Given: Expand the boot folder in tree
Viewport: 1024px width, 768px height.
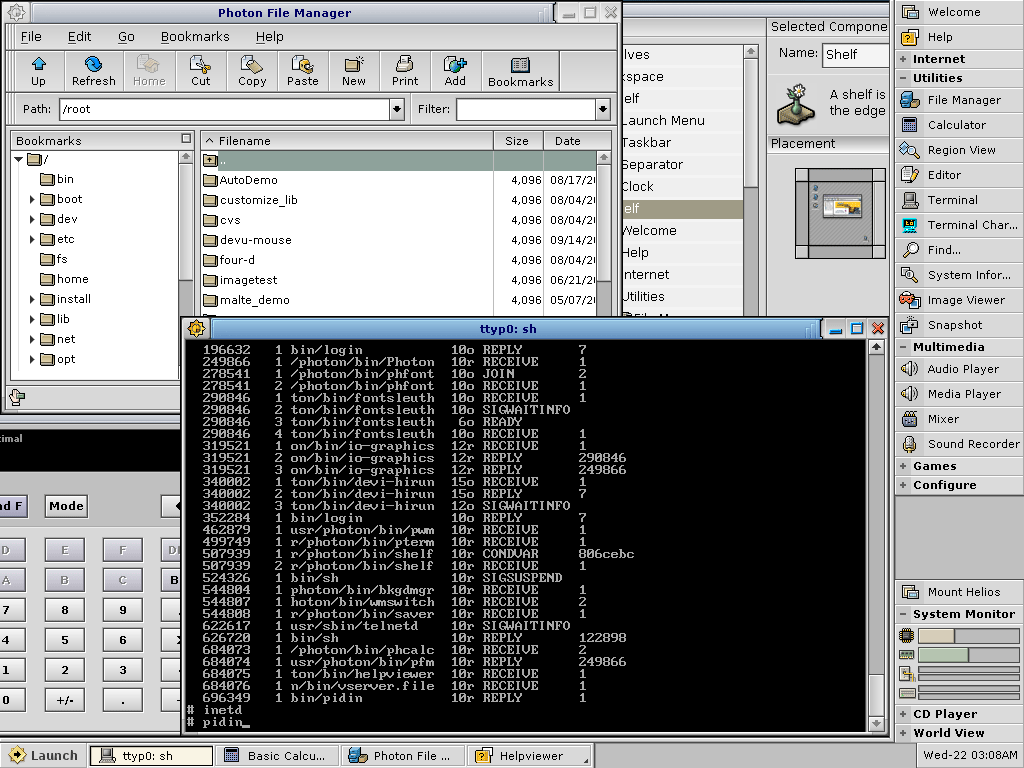Looking at the screenshot, I should tap(32, 199).
